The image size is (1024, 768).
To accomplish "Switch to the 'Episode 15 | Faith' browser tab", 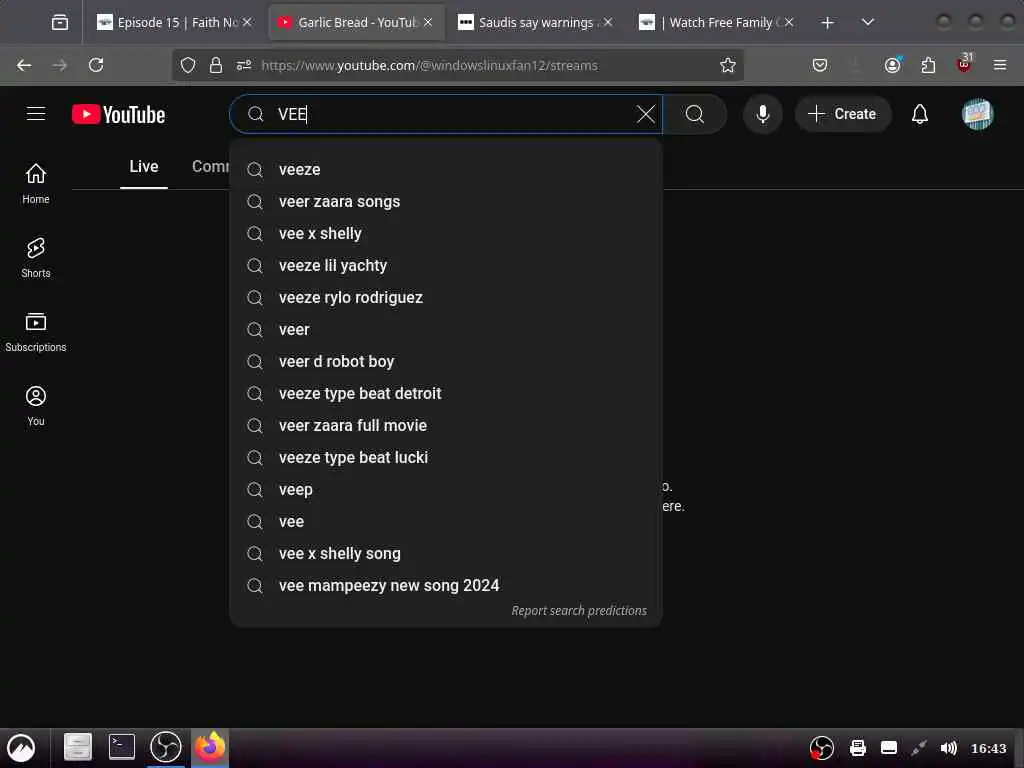I will (x=174, y=22).
